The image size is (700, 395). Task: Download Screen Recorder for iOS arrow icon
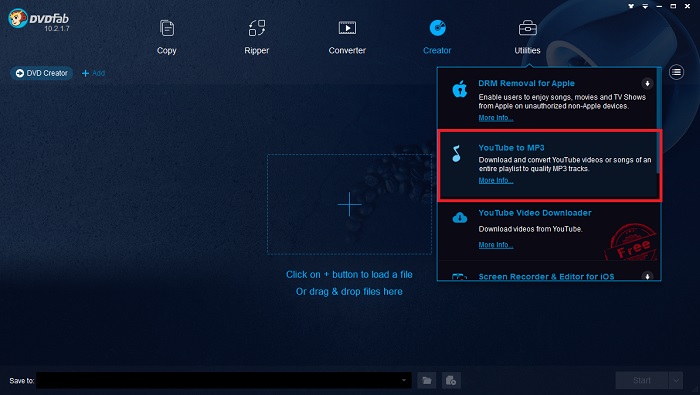pyautogui.click(x=647, y=276)
